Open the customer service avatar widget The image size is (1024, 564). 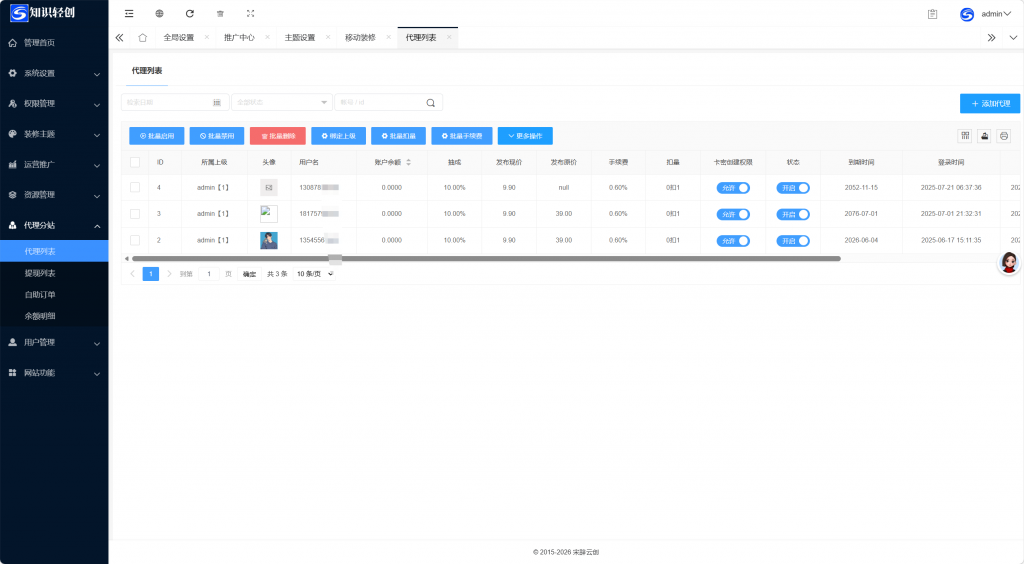(1010, 262)
